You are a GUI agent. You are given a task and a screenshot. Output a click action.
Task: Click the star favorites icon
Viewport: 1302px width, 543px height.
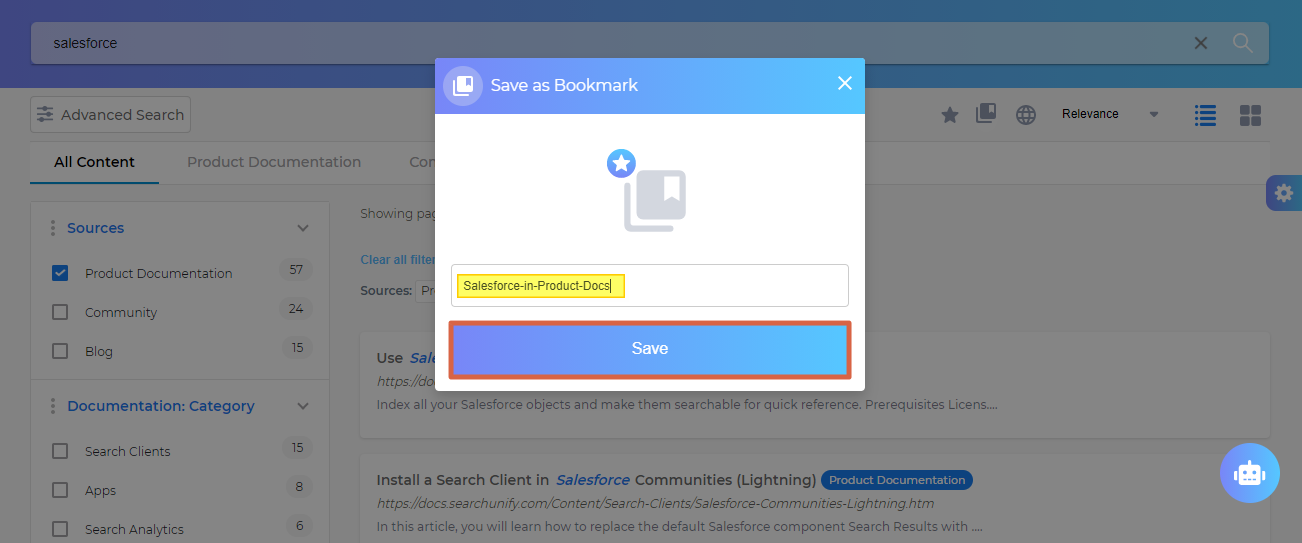950,115
